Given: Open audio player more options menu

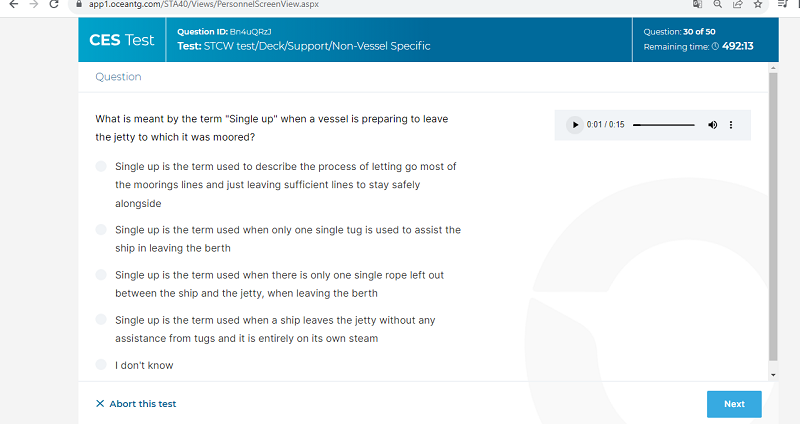Looking at the screenshot, I should pyautogui.click(x=731, y=124).
